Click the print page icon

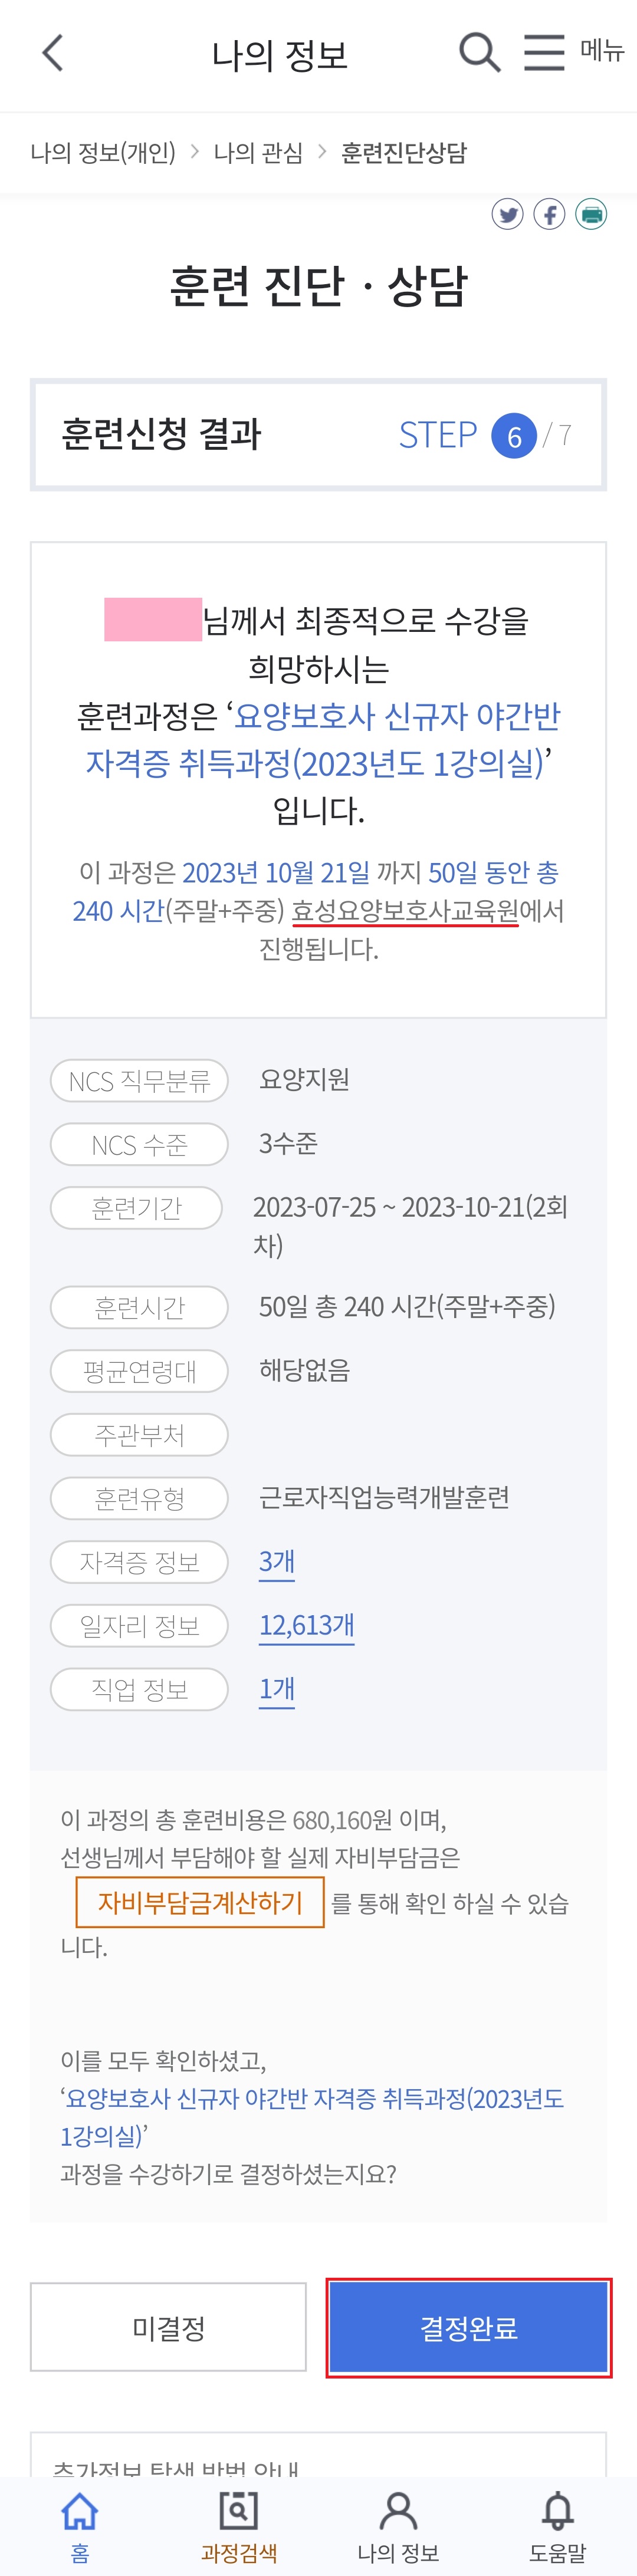coord(591,214)
